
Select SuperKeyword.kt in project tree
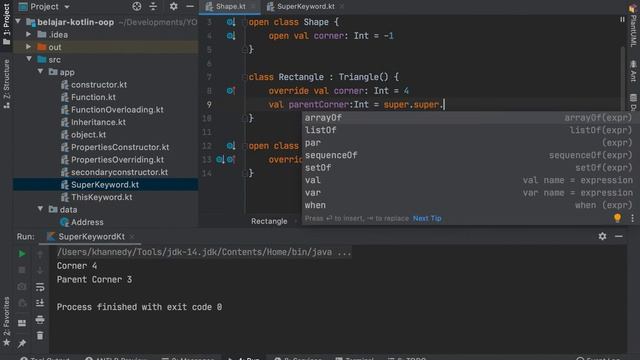click(104, 184)
